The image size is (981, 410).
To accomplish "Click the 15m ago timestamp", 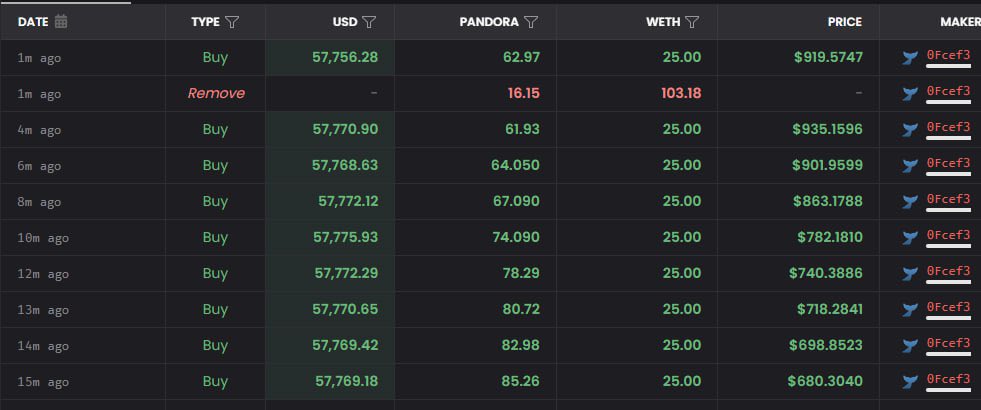I will click(43, 382).
